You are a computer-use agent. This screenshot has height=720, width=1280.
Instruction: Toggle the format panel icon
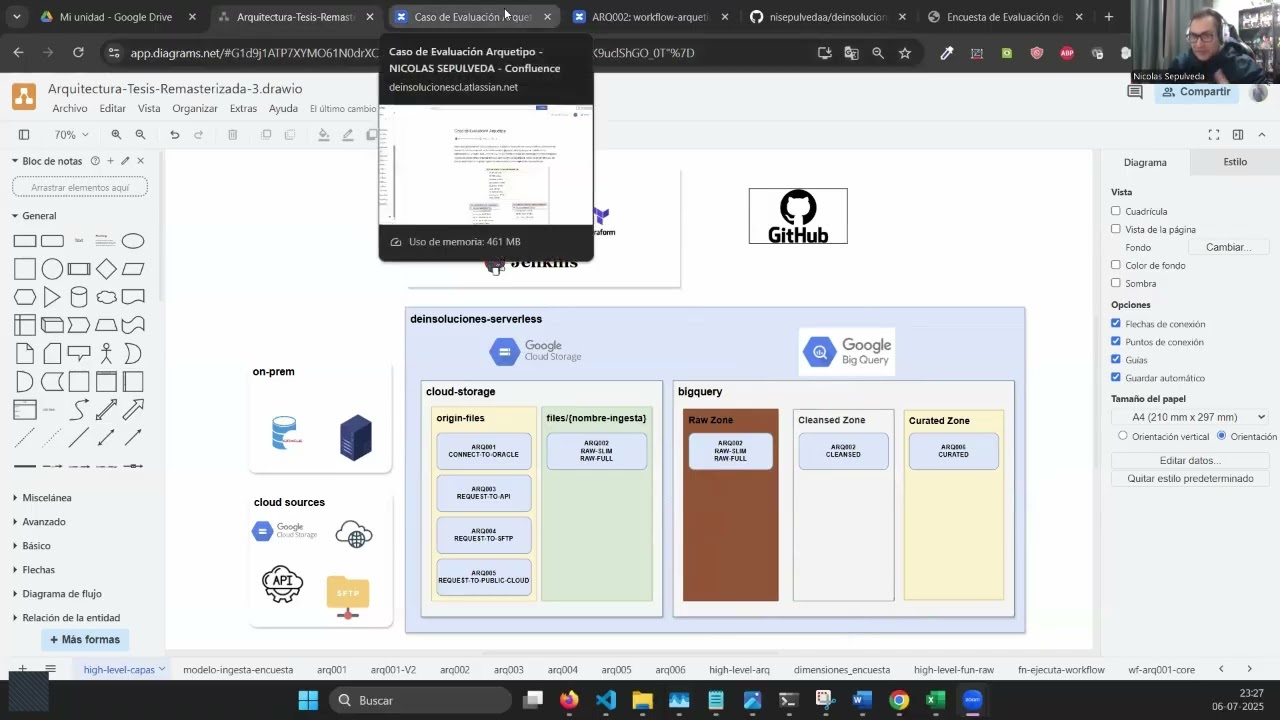[x=1238, y=135]
